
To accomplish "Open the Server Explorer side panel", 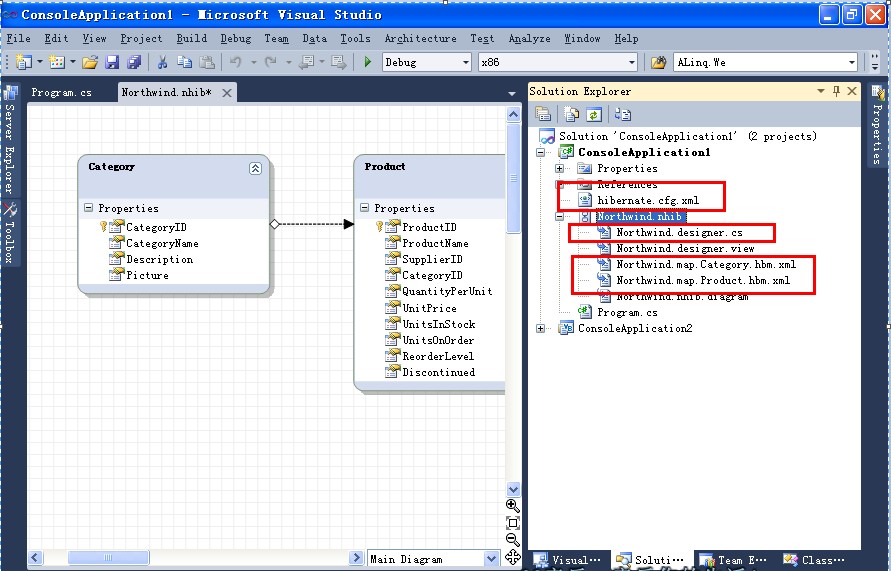I will pos(10,139).
